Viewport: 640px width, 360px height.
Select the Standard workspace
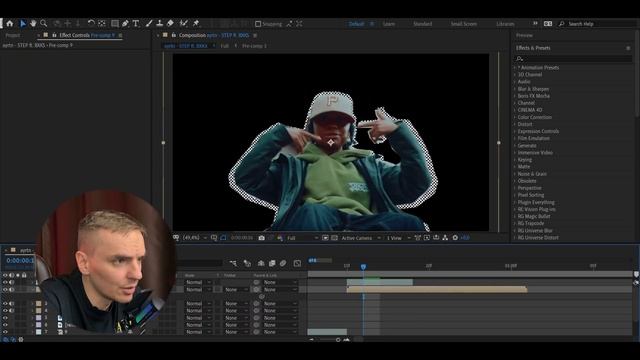pos(422,24)
